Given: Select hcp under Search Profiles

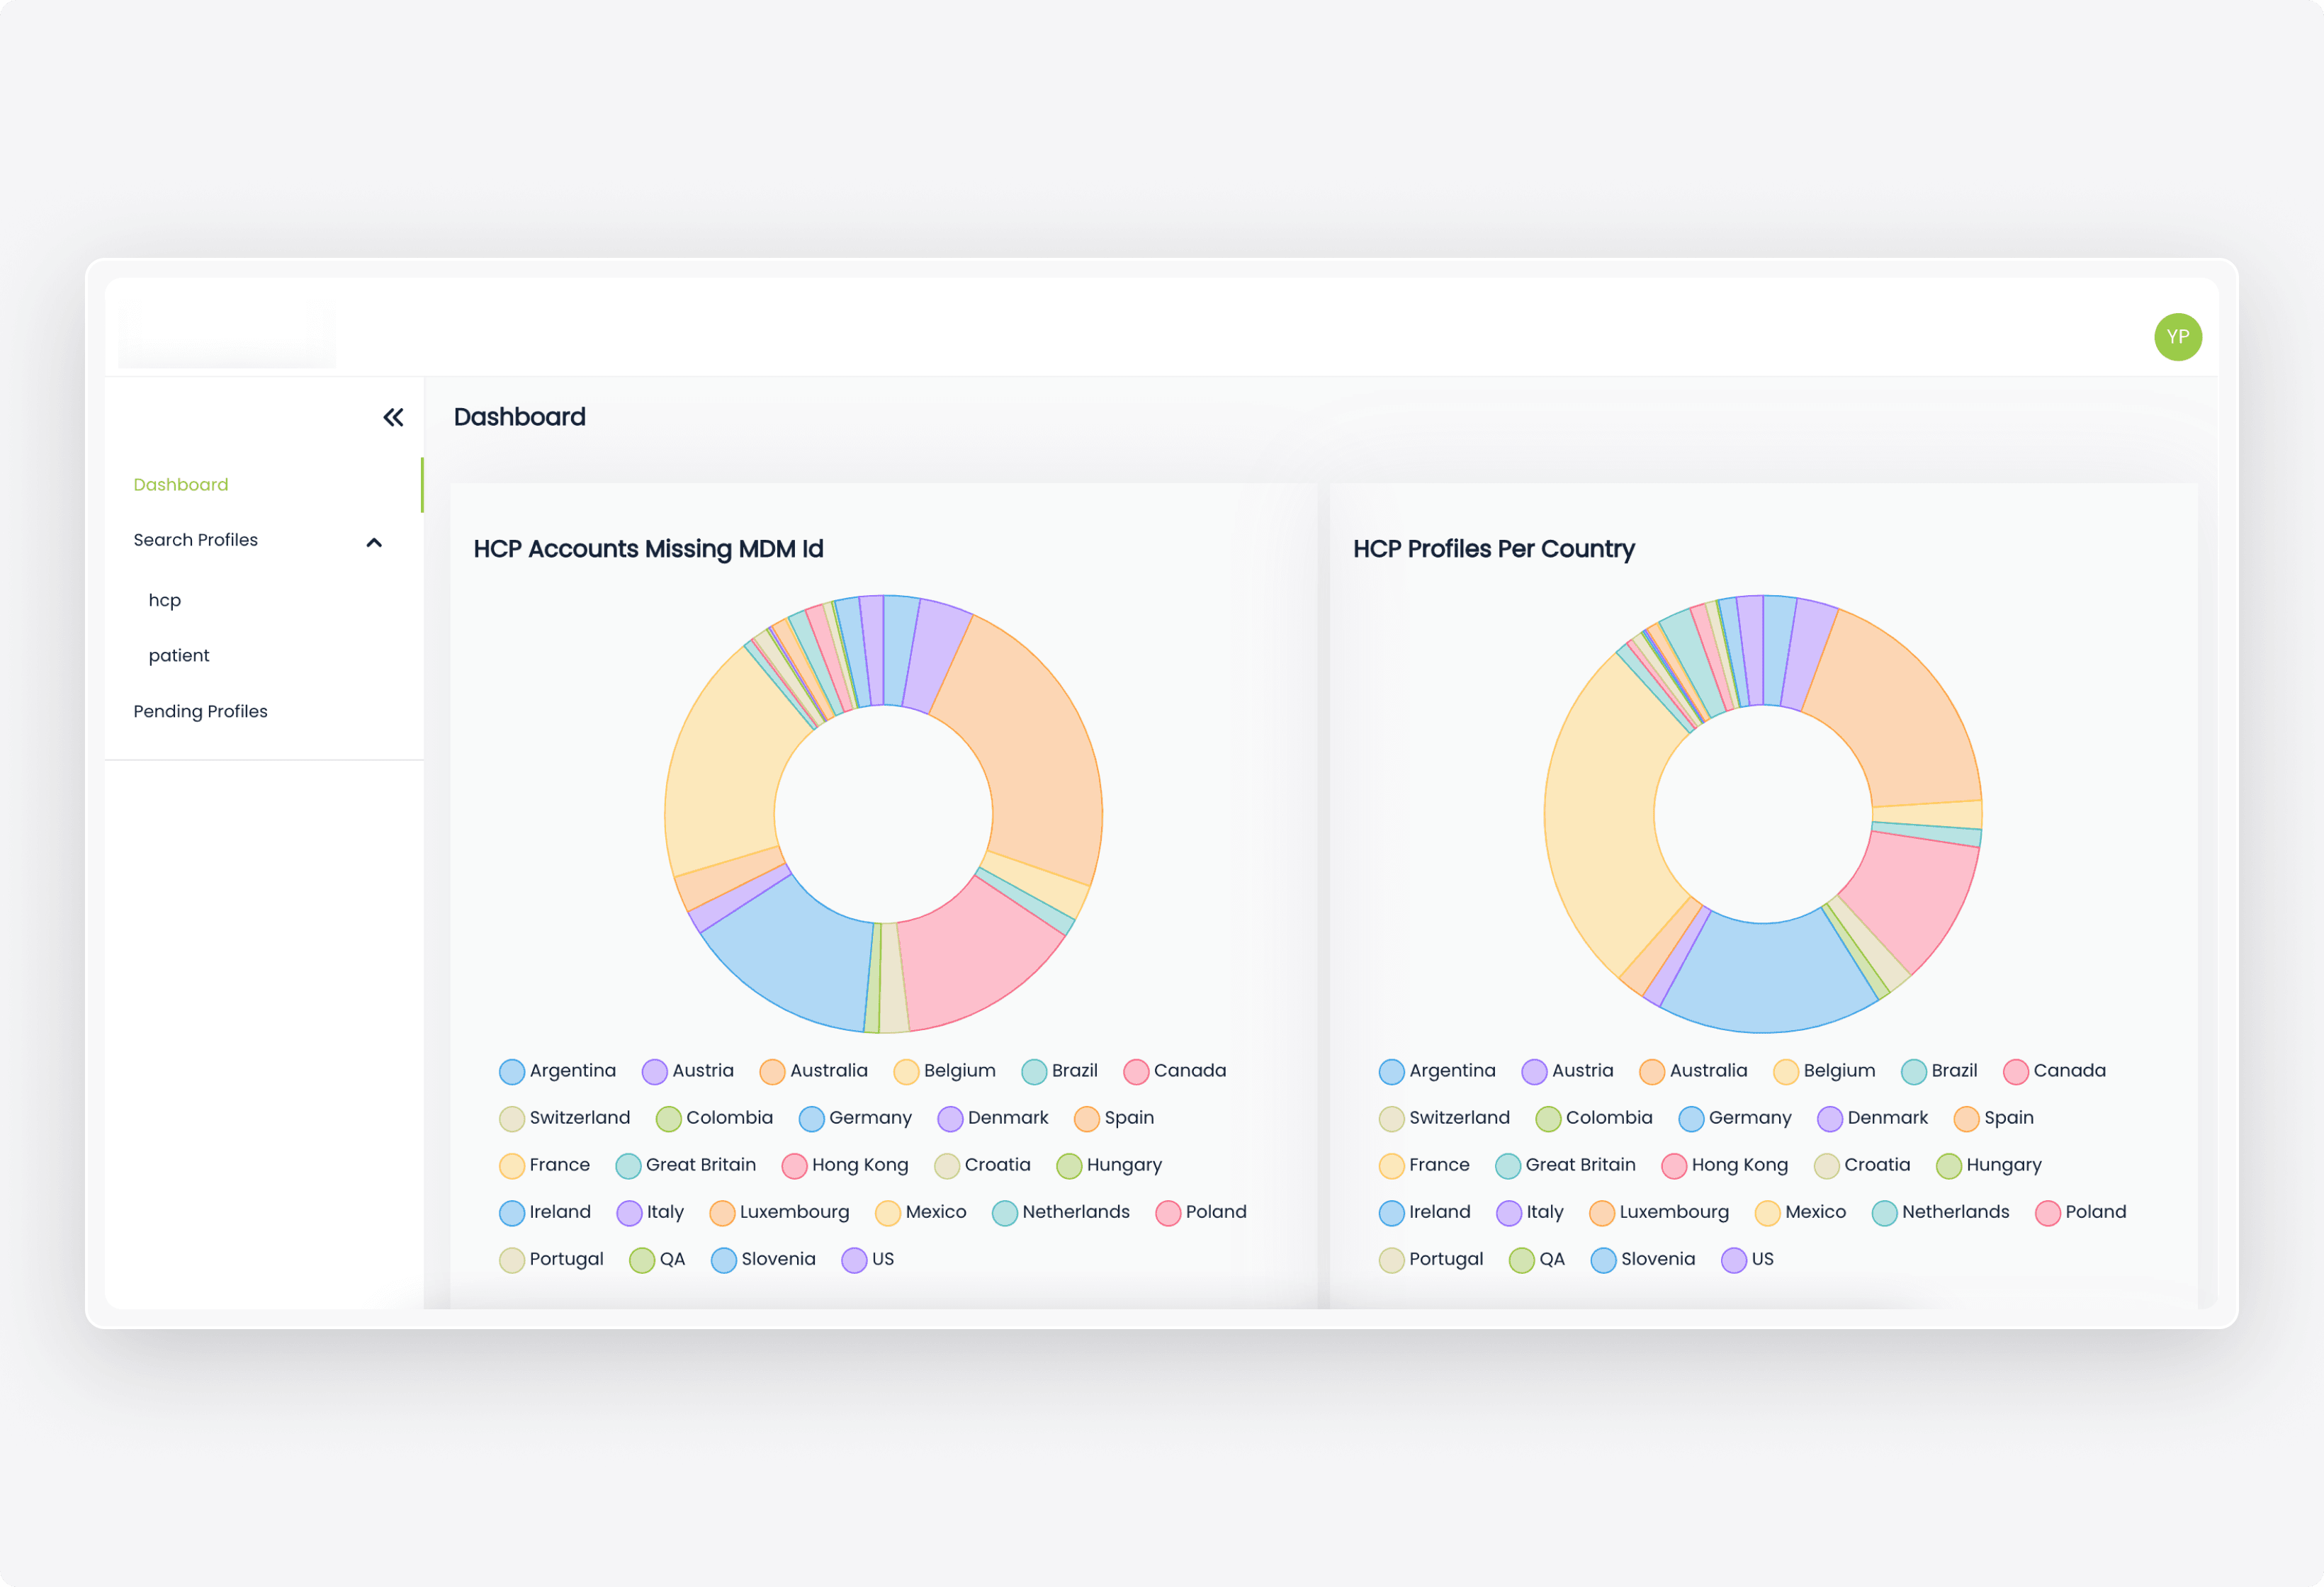Looking at the screenshot, I should coord(165,600).
